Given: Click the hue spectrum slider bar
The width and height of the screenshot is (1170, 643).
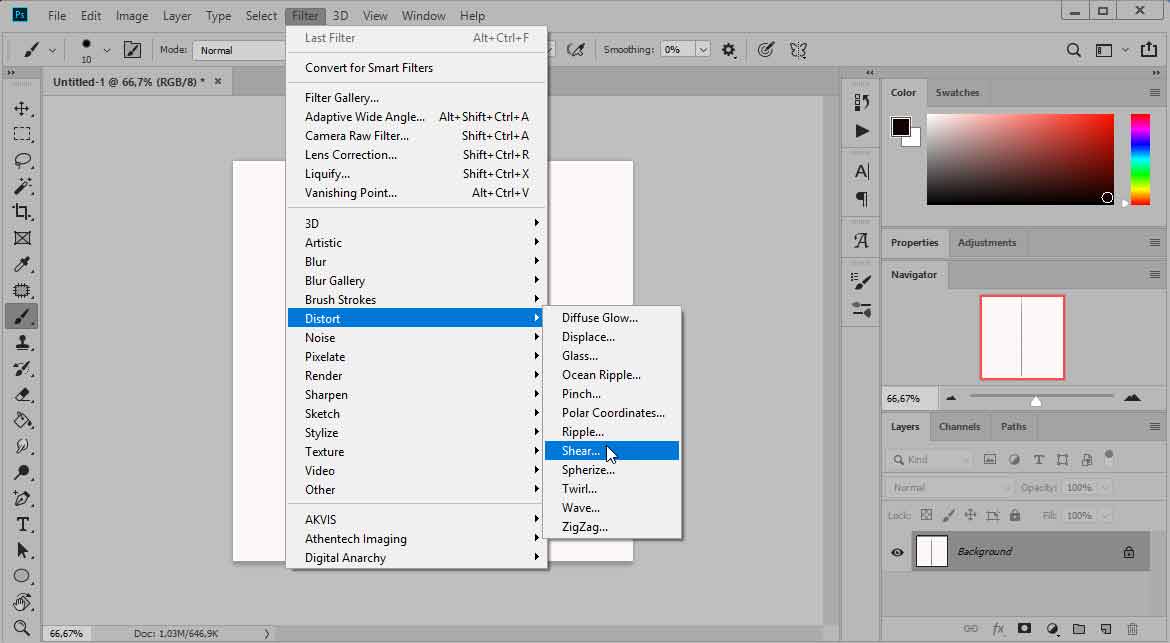Looking at the screenshot, I should 1140,158.
